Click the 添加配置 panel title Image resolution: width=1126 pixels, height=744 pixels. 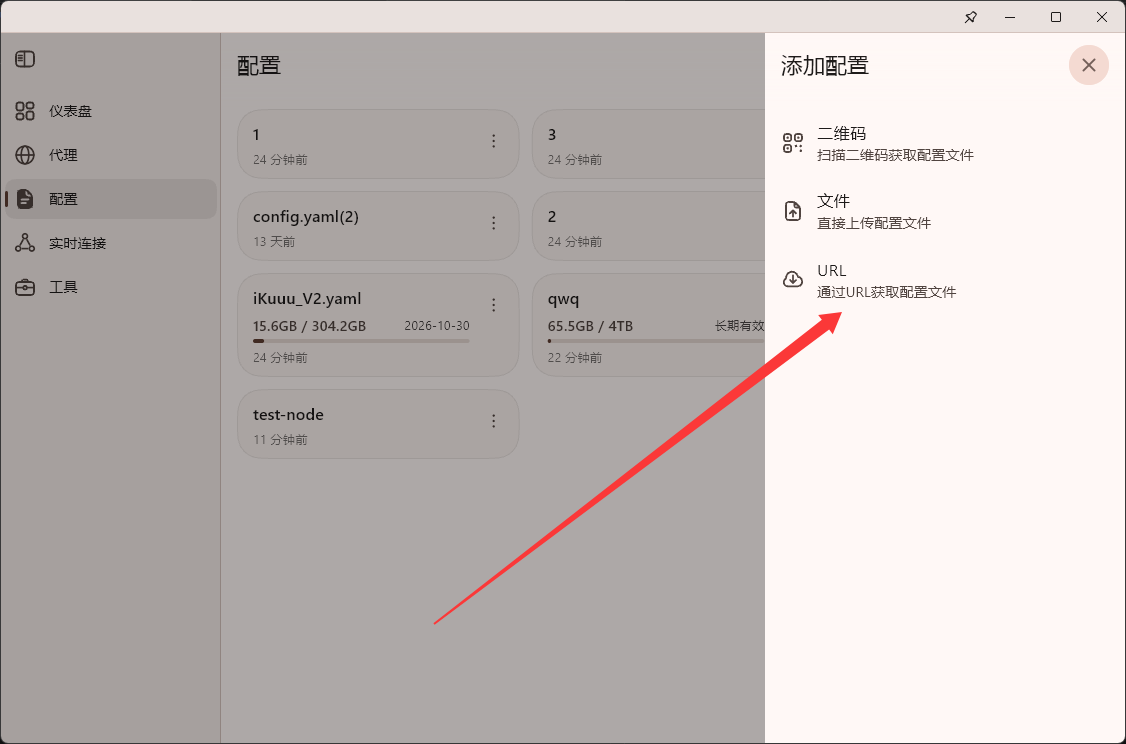tap(825, 66)
